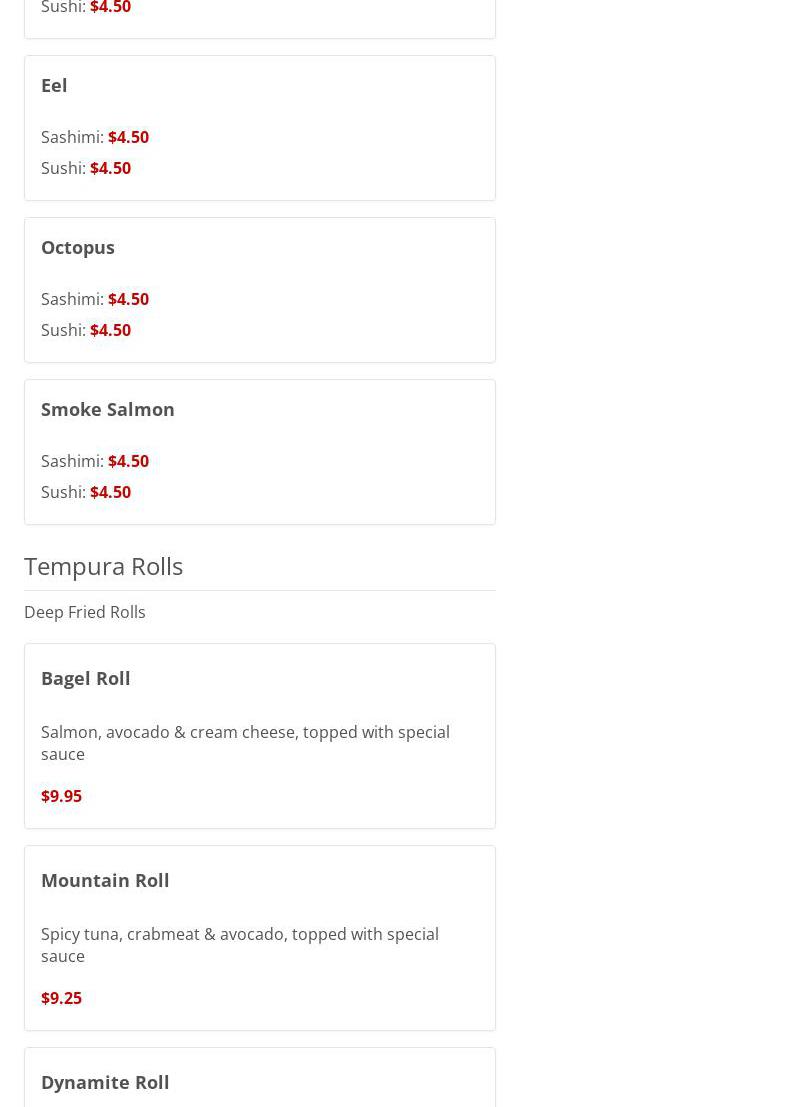Select the Bagel Roll $9.95 price

[x=61, y=796]
